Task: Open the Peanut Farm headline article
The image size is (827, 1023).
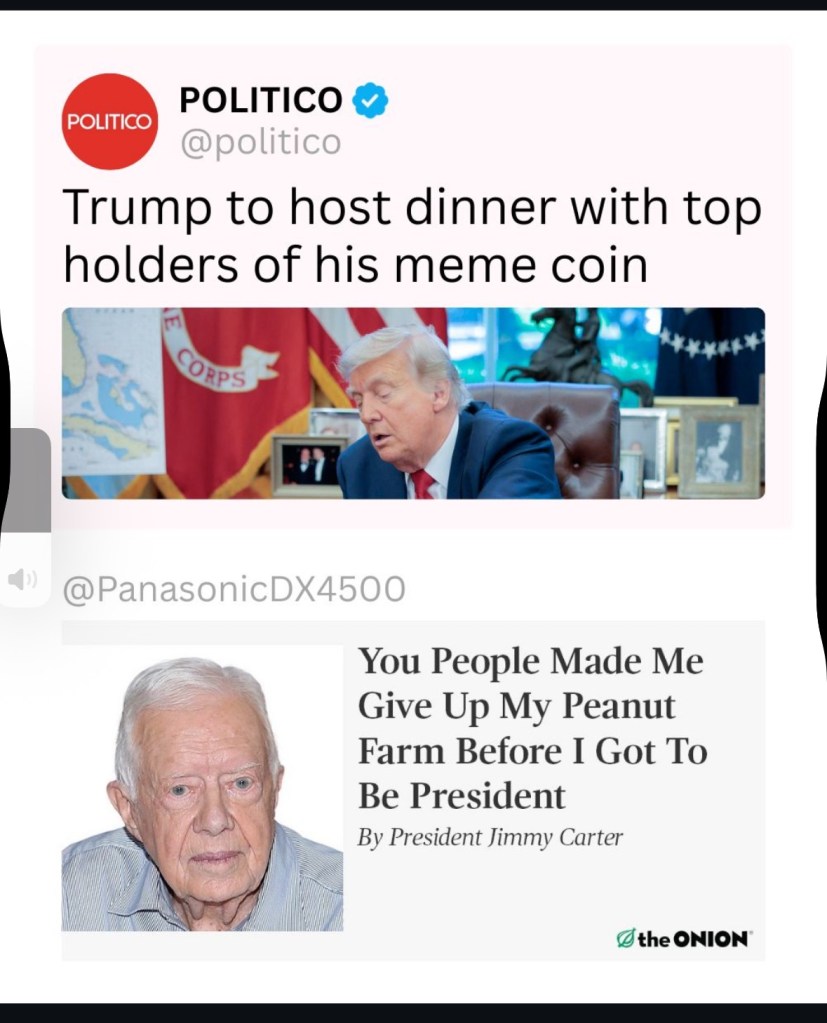Action: pos(532,728)
